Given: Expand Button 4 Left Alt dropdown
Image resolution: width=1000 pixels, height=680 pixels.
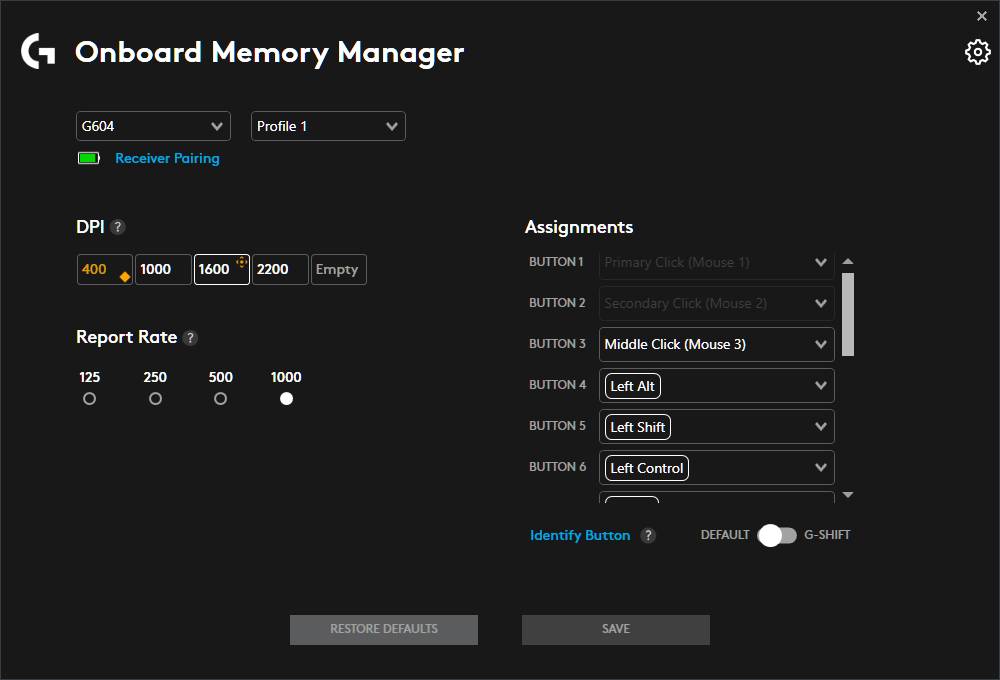Looking at the screenshot, I should coord(717,385).
